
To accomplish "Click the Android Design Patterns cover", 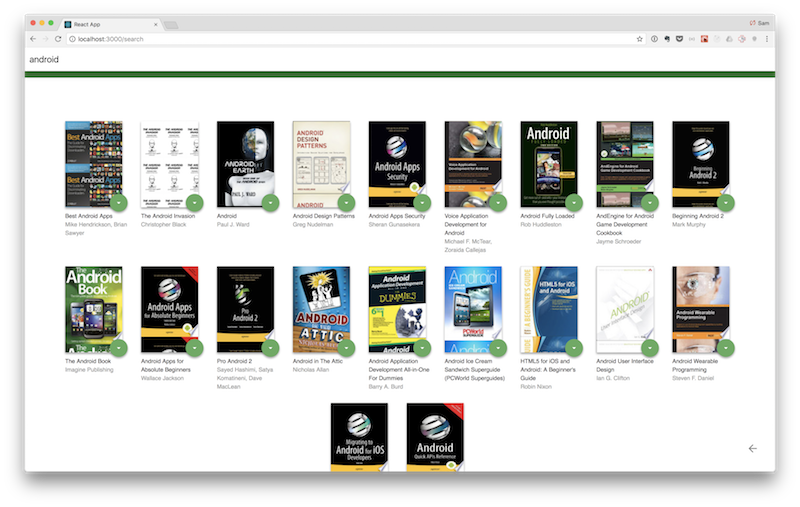I will pos(321,164).
